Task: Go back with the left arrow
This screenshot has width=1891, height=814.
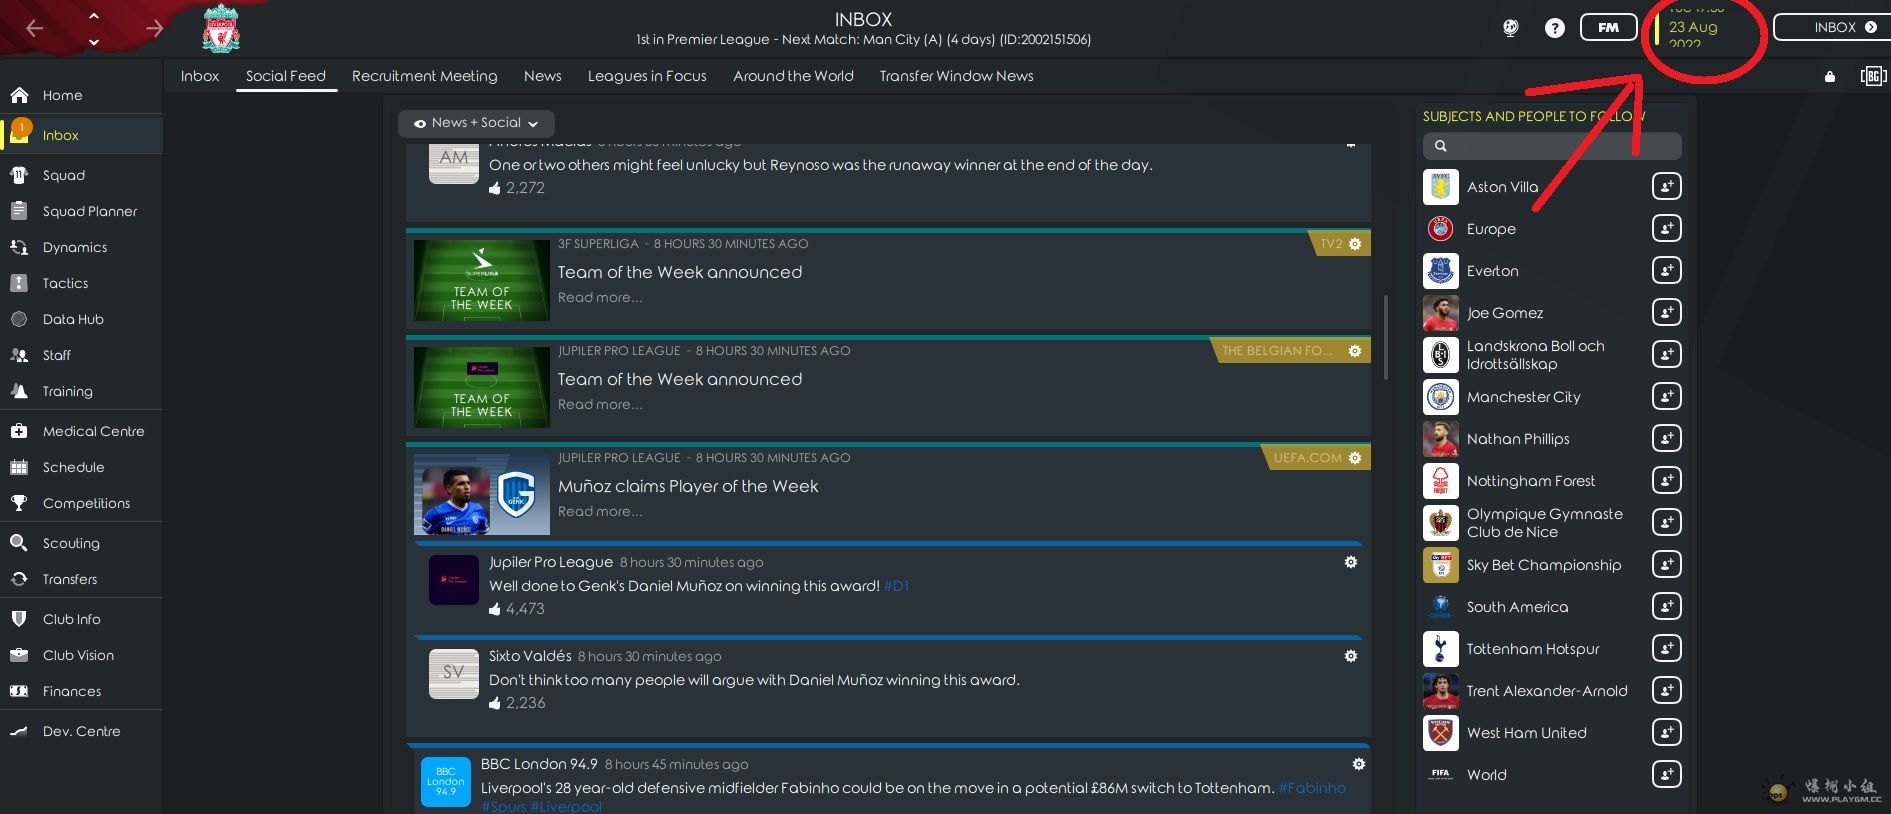Action: tap(35, 28)
